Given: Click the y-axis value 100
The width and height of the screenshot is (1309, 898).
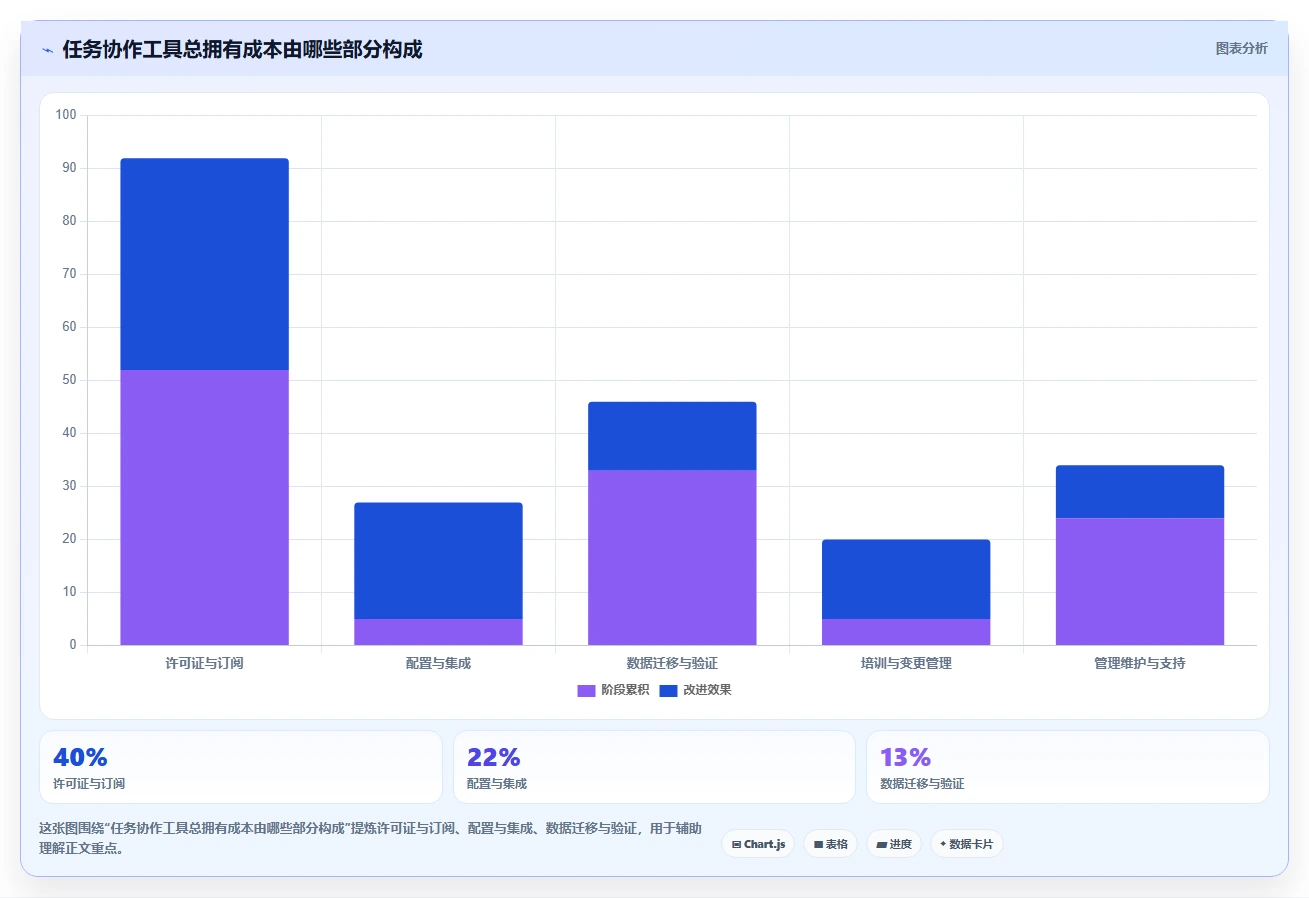Looking at the screenshot, I should pyautogui.click(x=66, y=115).
